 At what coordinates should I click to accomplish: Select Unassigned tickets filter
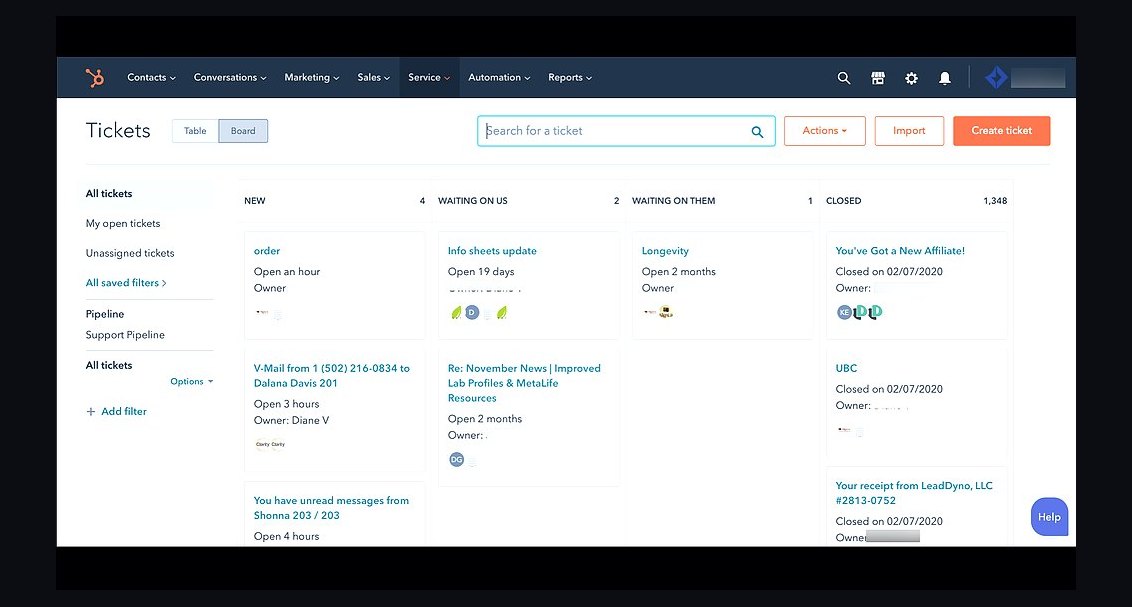point(130,253)
